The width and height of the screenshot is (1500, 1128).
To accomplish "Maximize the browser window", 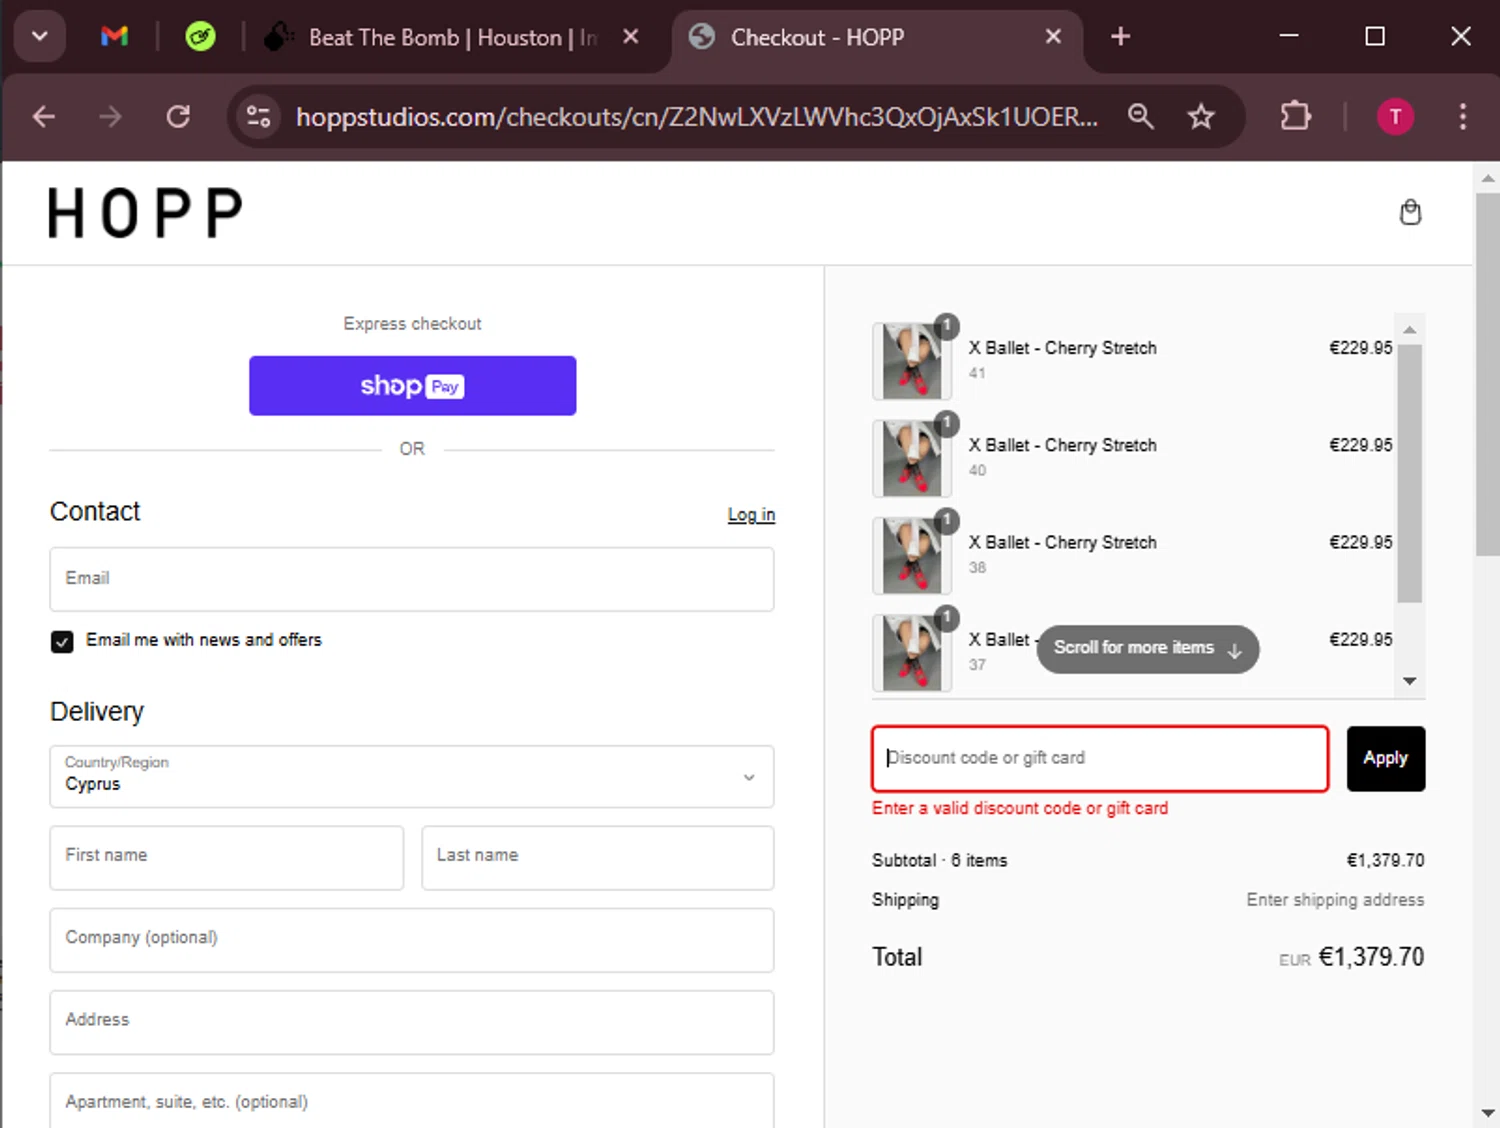I will click(x=1375, y=37).
